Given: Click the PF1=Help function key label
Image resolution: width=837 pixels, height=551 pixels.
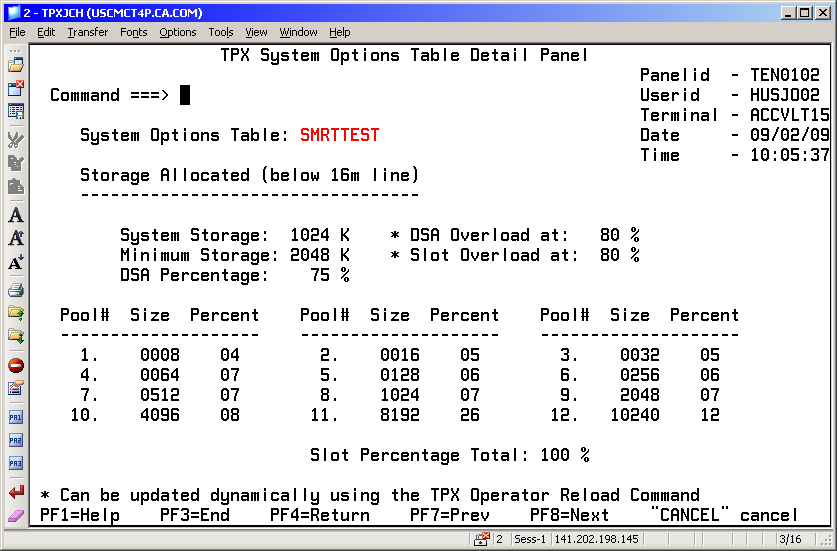Looking at the screenshot, I should (x=80, y=515).
